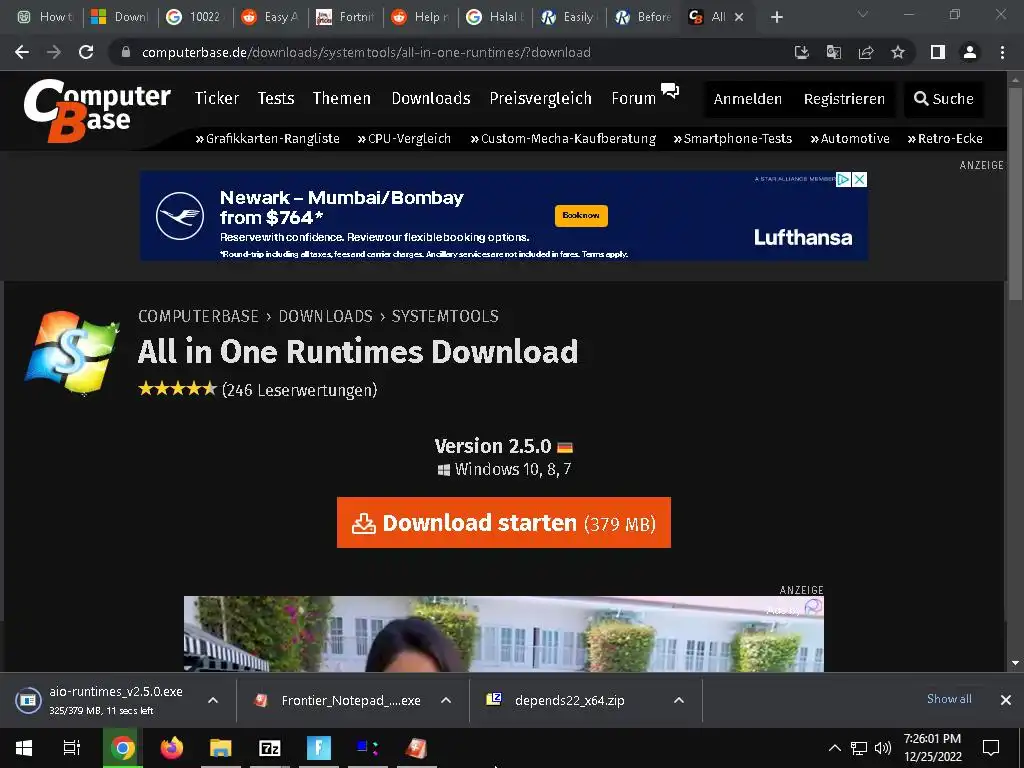
Task: Open the Custom-Mecha-Kaufberatung link
Action: pyautogui.click(x=564, y=138)
